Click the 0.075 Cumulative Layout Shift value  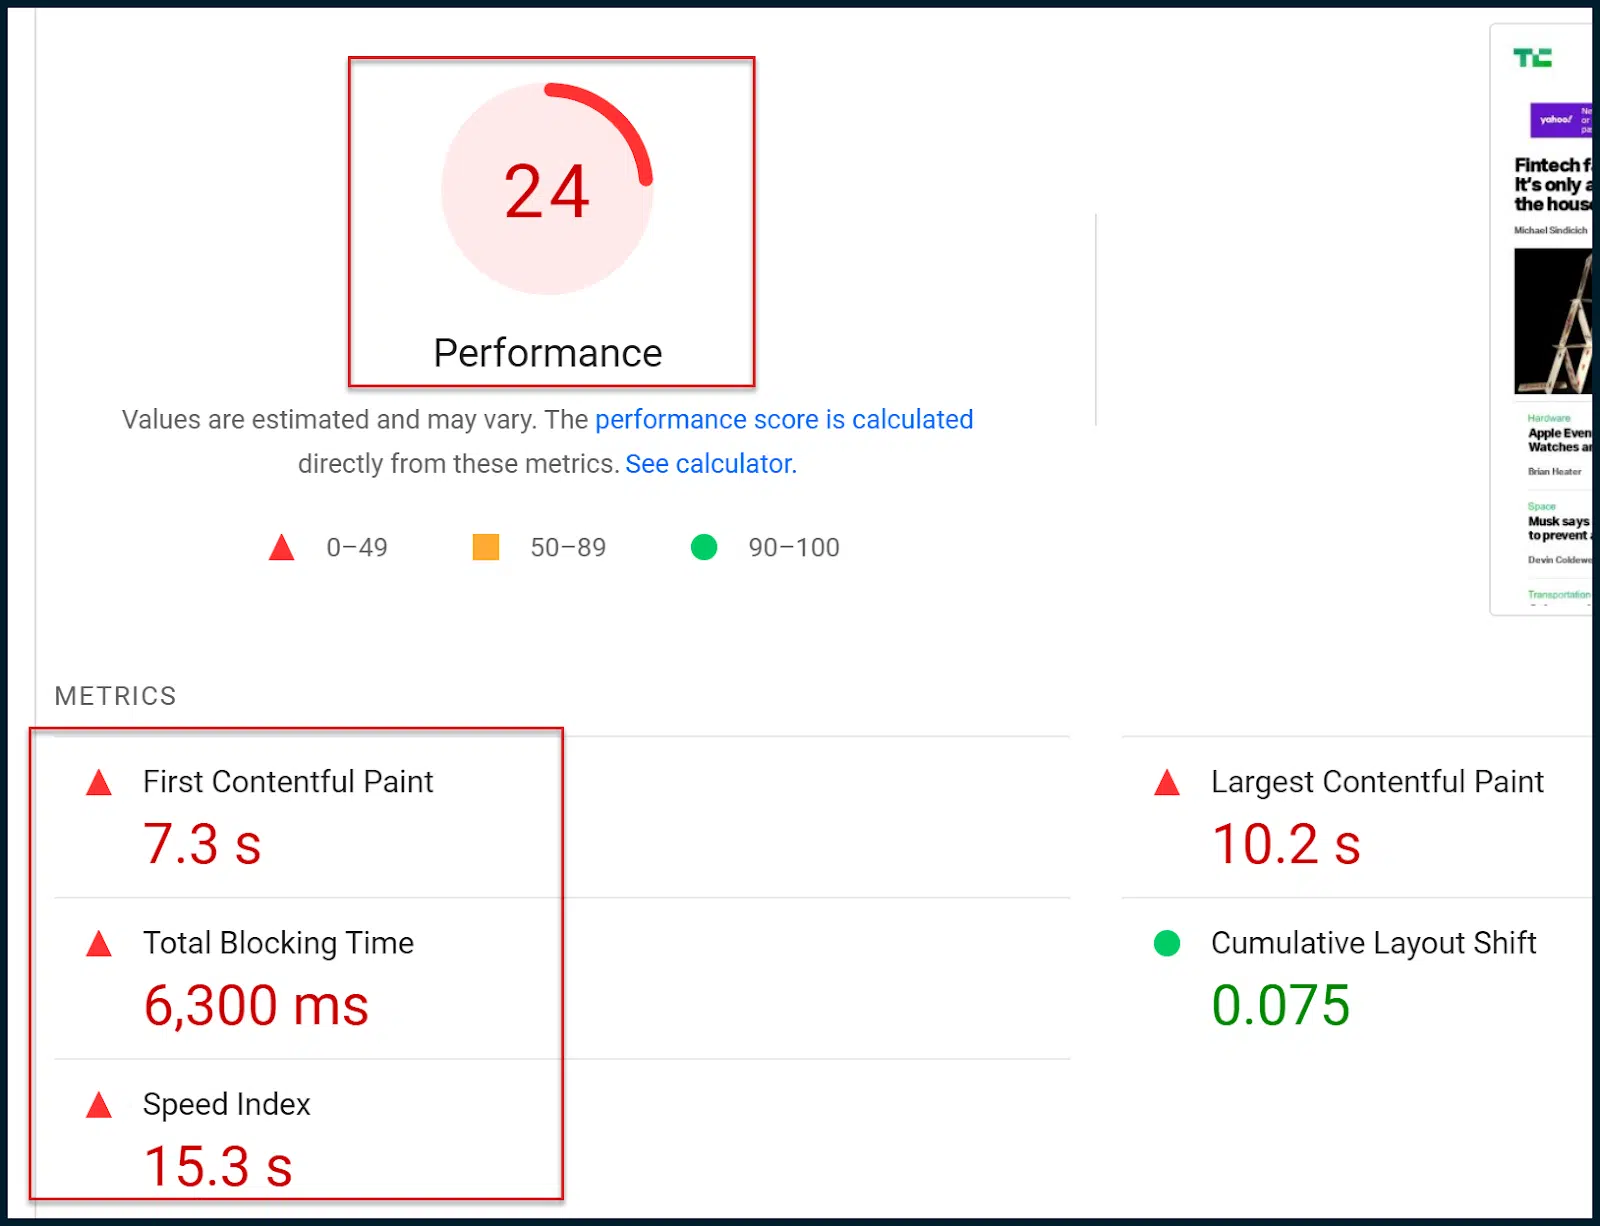click(1281, 1005)
